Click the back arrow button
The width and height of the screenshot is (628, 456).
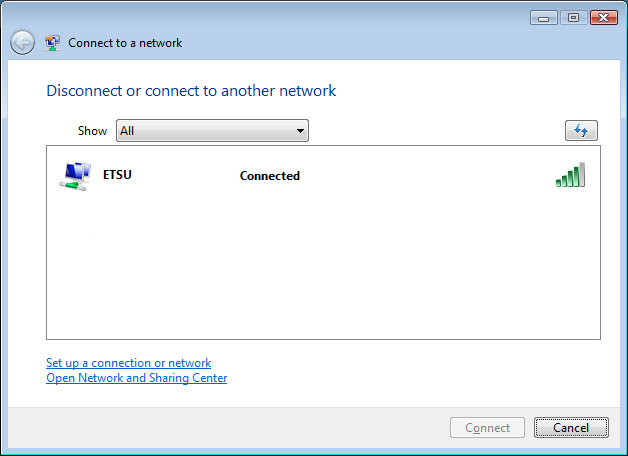click(x=22, y=43)
